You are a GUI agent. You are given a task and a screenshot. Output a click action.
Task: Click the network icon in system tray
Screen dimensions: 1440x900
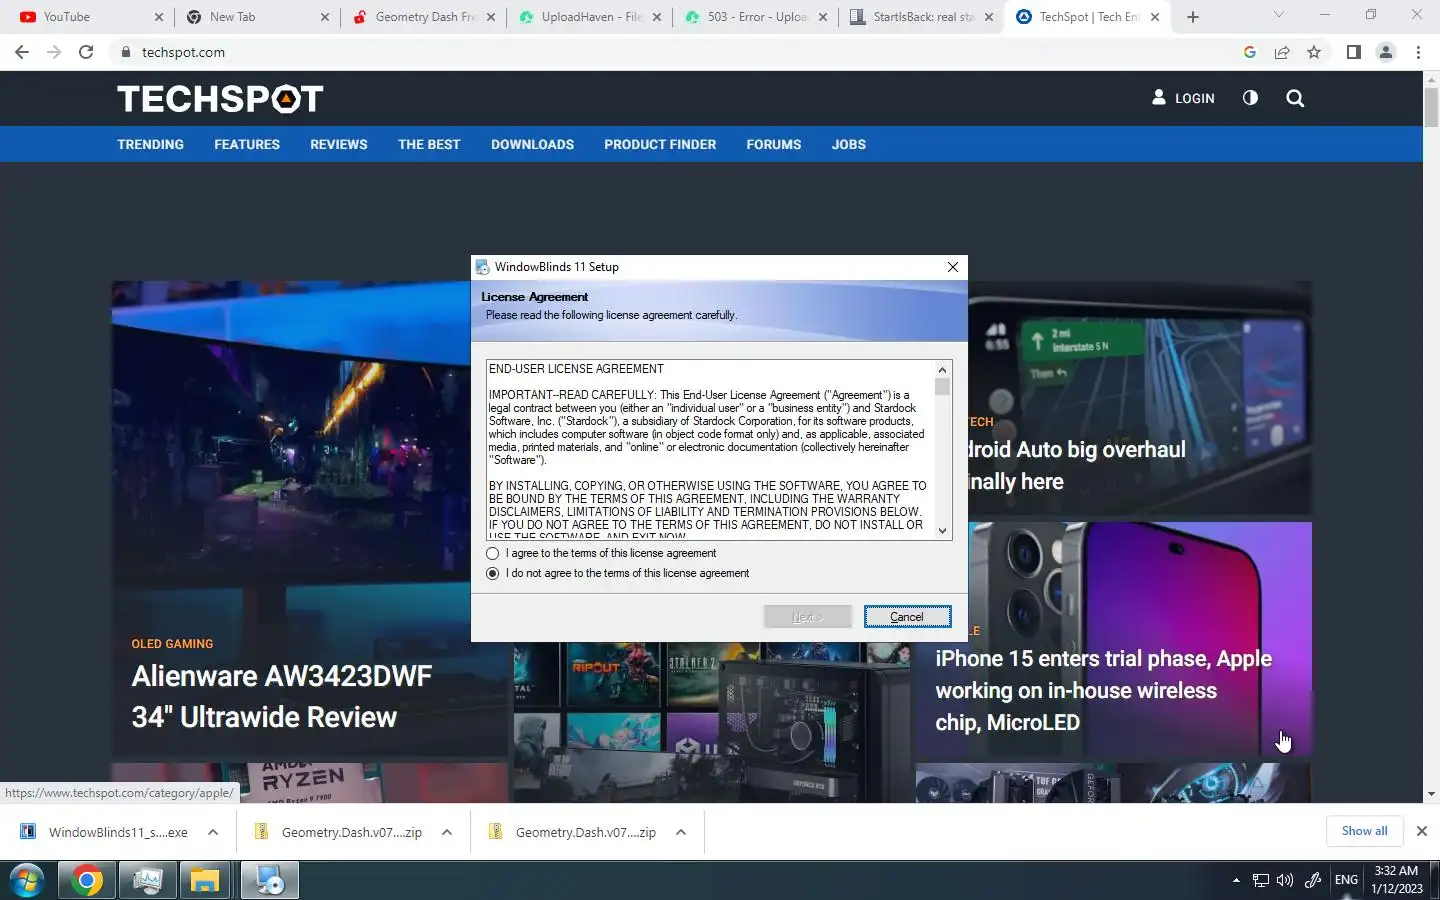point(1261,880)
